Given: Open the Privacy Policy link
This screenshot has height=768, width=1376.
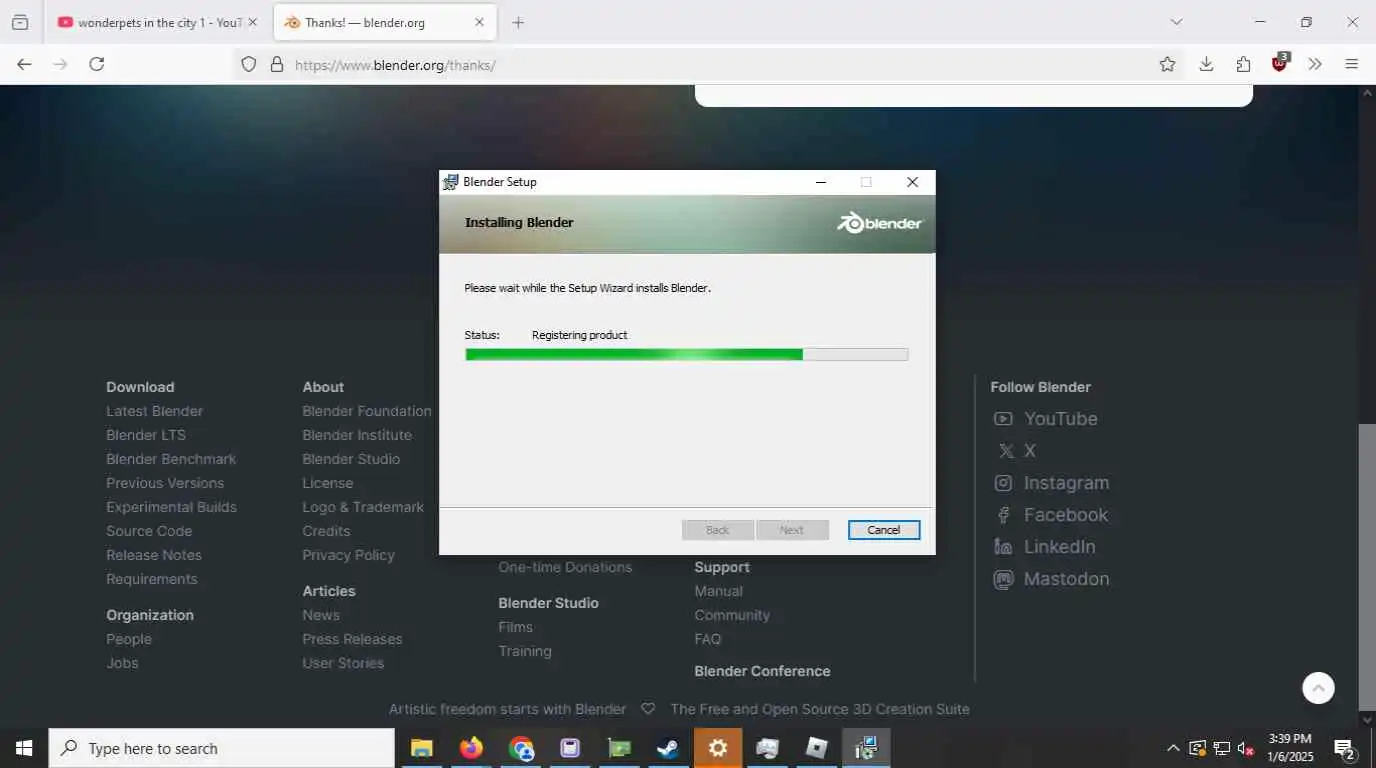Looking at the screenshot, I should 348,555.
